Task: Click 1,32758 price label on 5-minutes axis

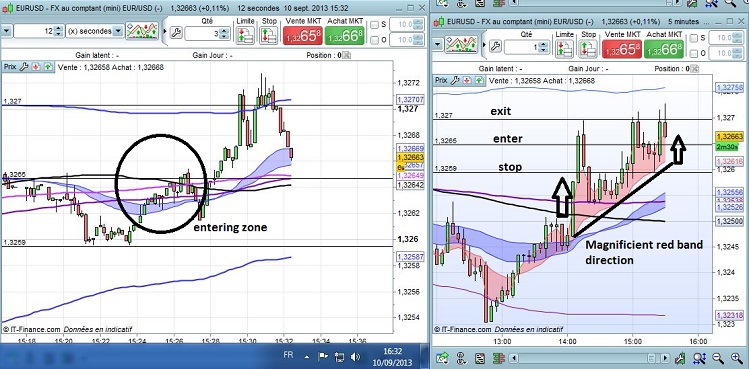Action: [728, 87]
